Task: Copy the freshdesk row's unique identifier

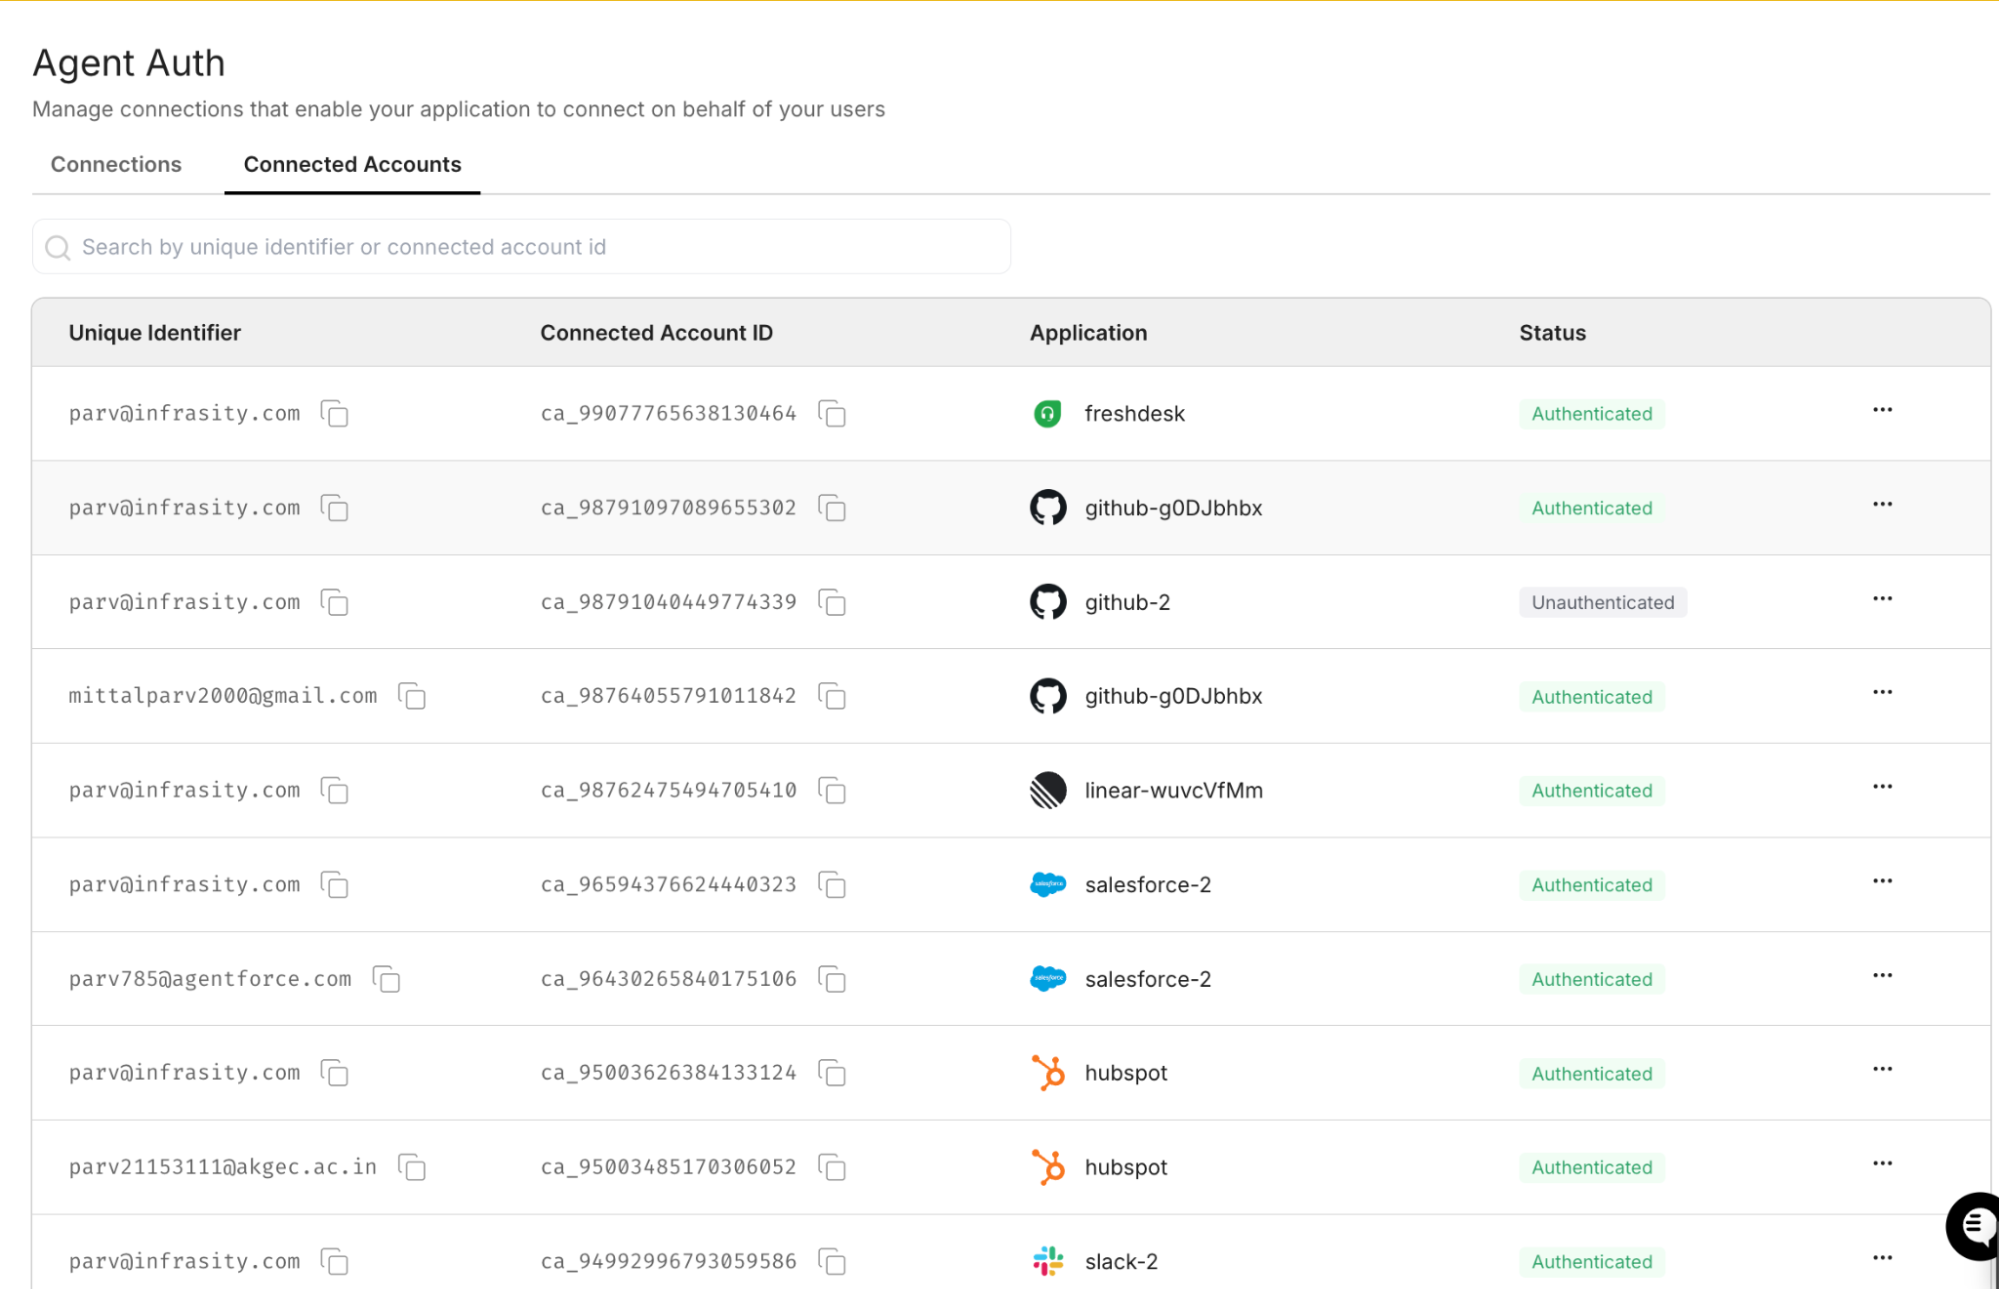Action: tap(335, 413)
